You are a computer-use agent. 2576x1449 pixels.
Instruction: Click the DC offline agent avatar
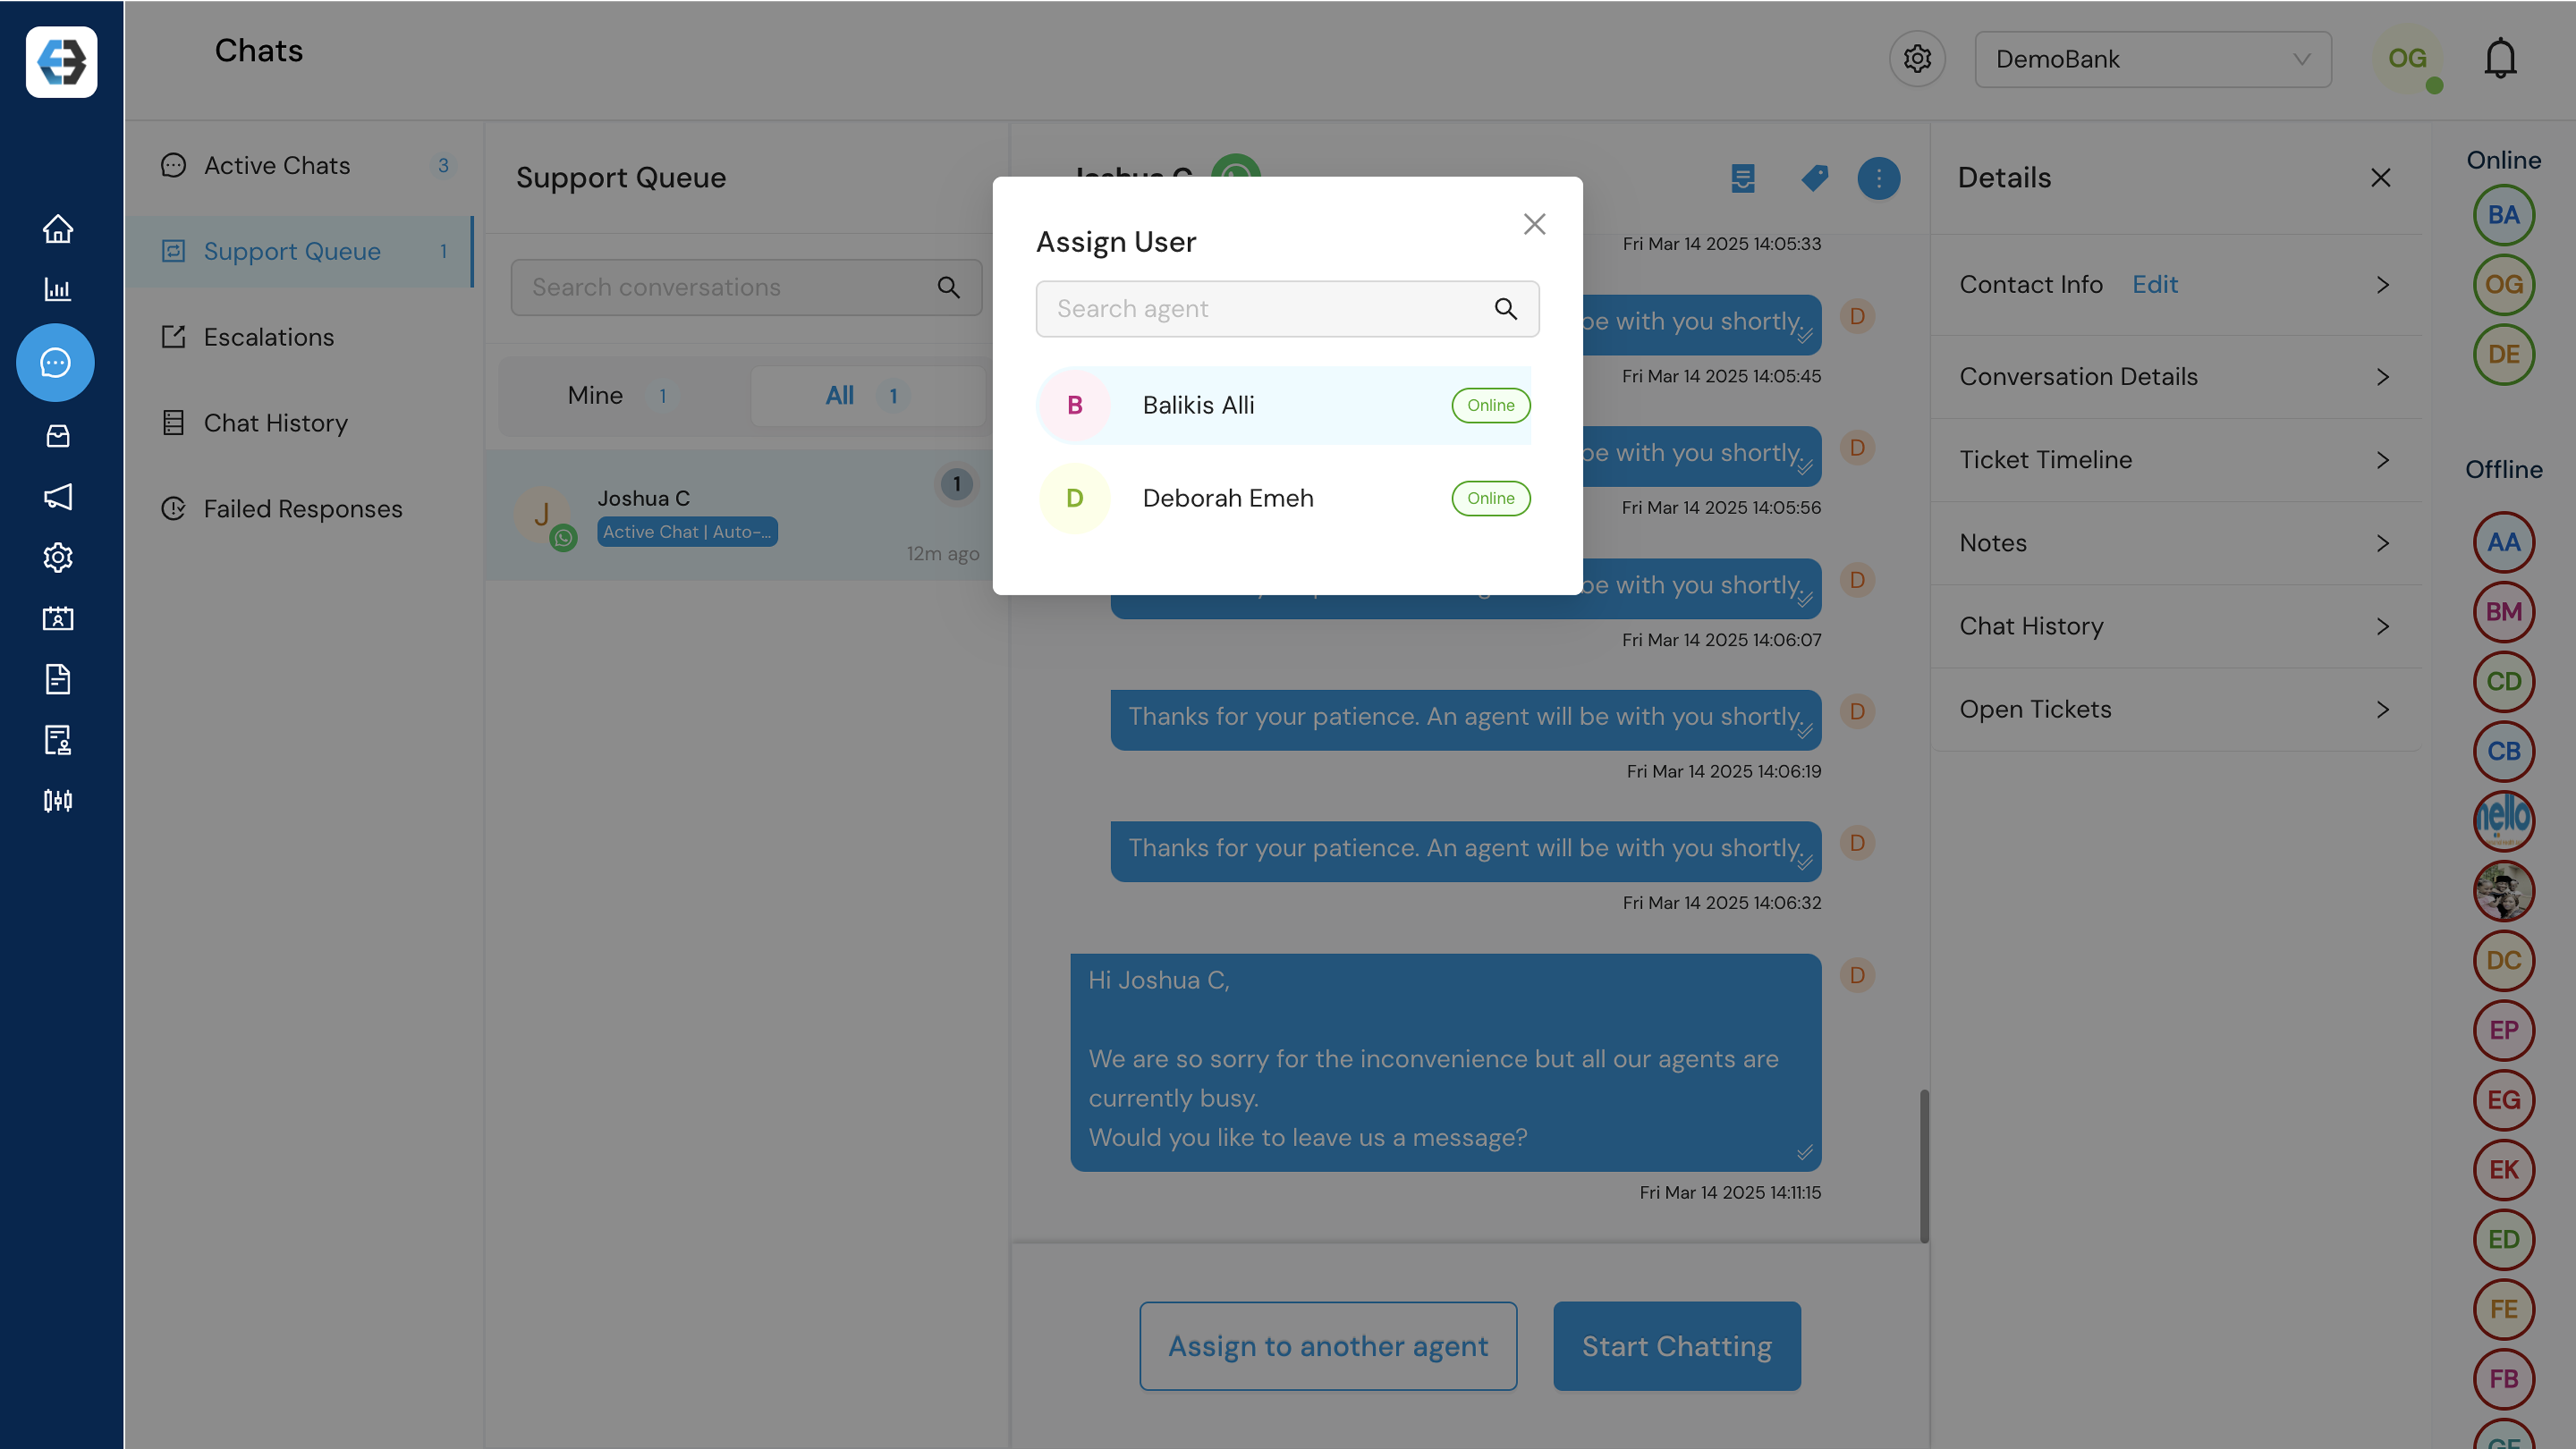coord(2503,960)
